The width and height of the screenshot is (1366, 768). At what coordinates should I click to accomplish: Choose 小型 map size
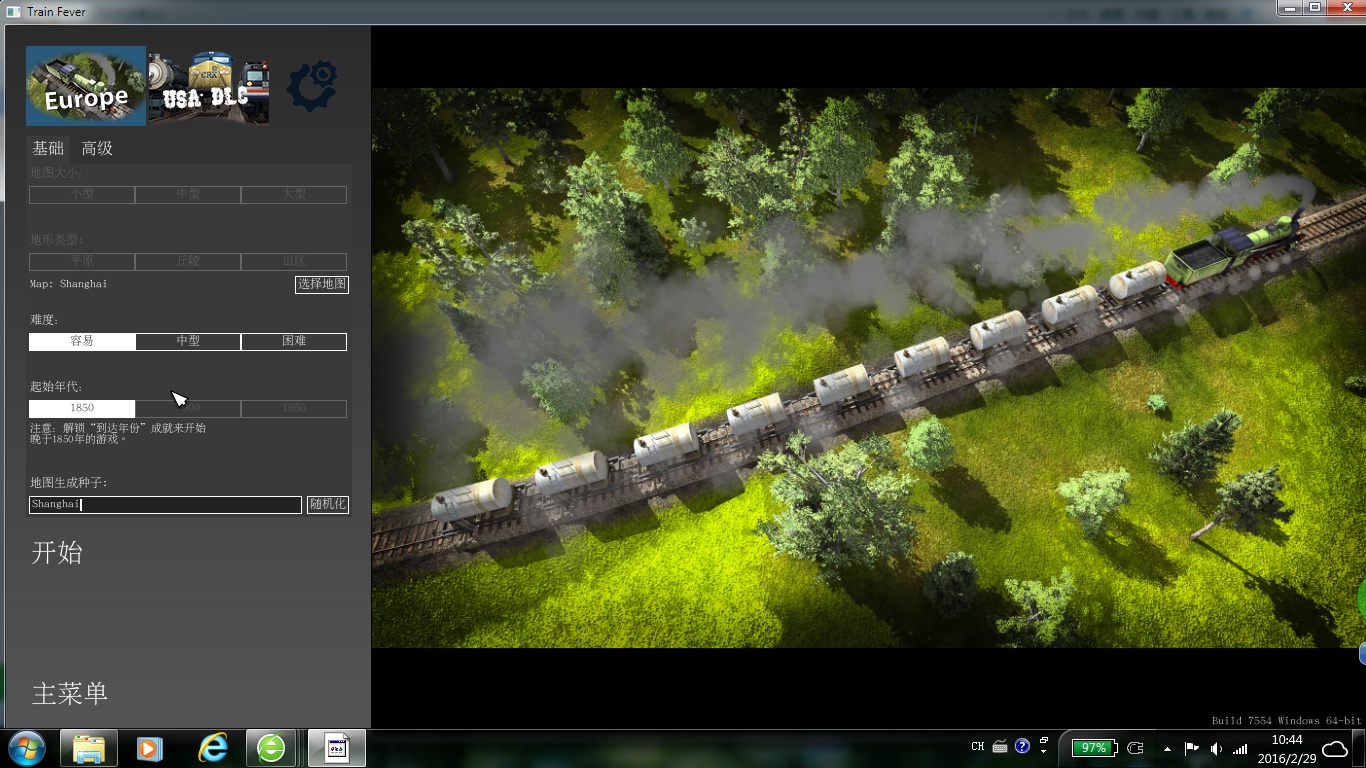(82, 194)
